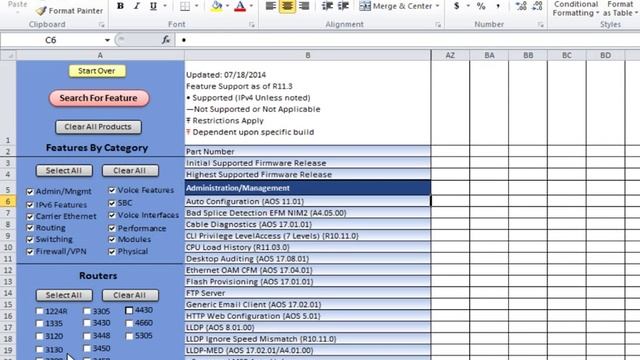Expand Merge & Center dropdown arrow
640x360 pixels.
click(x=437, y=6)
